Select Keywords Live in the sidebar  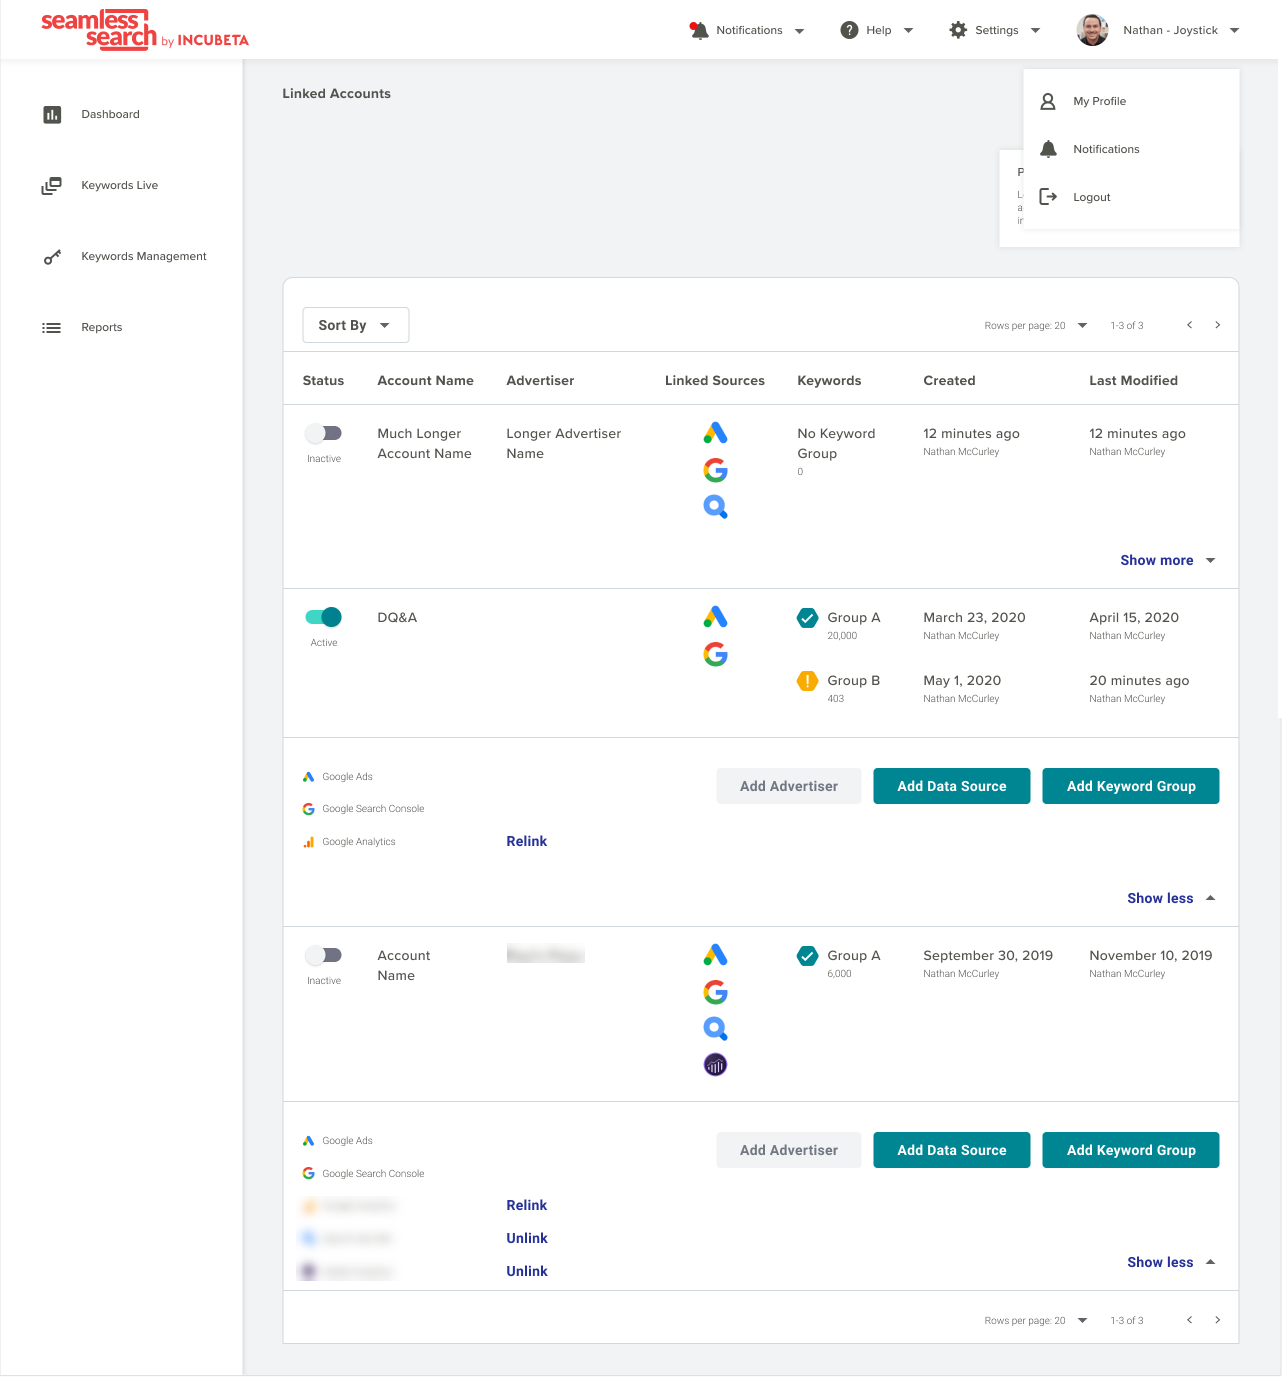[119, 185]
